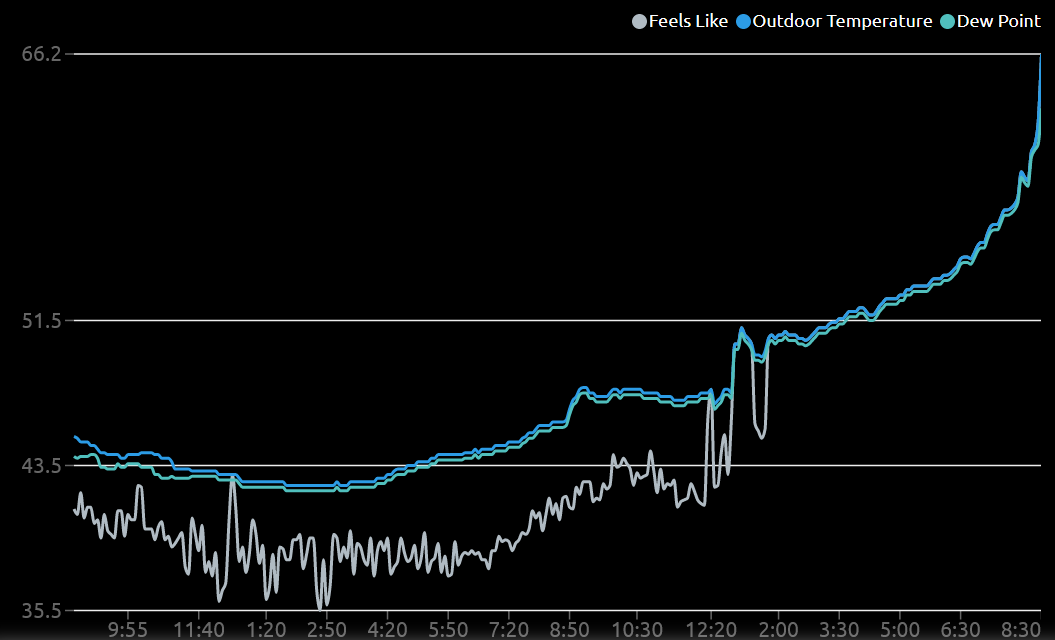
Task: Click the 66.2 y-axis label
Action: pos(42,54)
